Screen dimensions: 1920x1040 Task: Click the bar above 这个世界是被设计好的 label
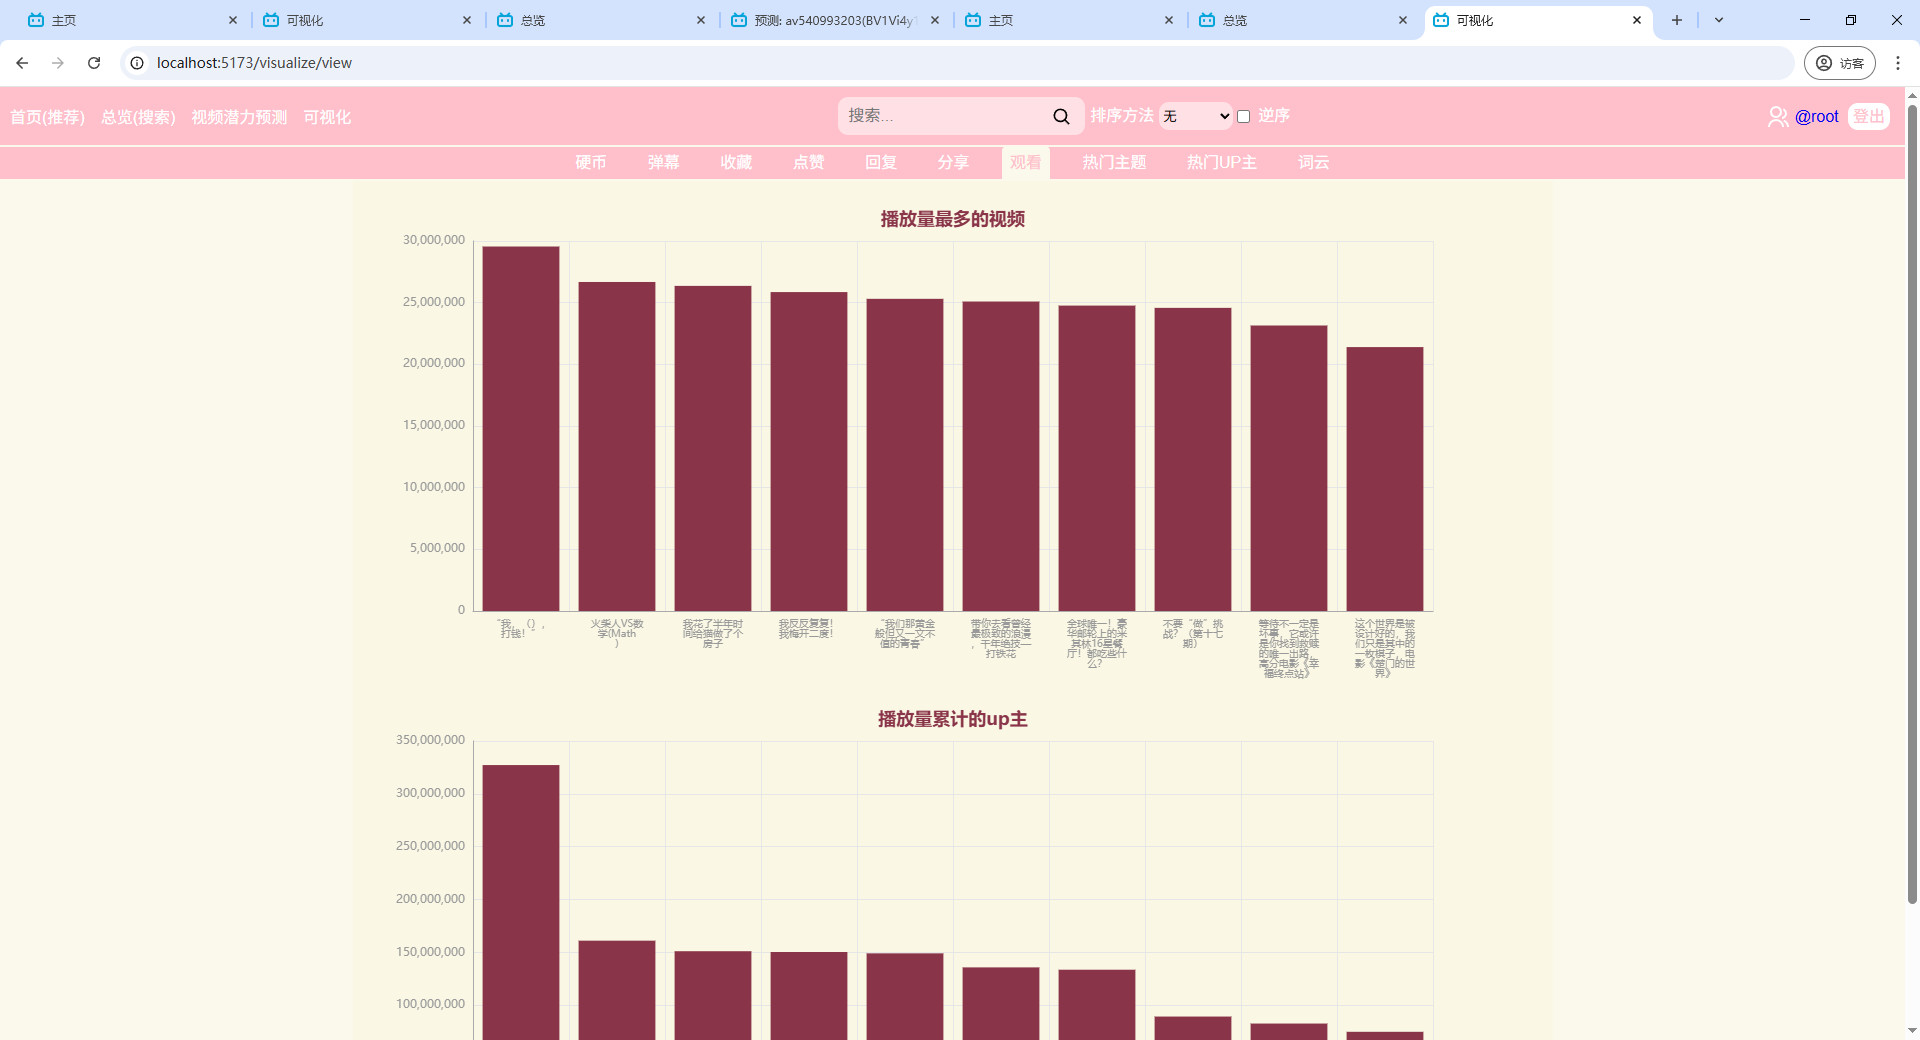[1385, 479]
